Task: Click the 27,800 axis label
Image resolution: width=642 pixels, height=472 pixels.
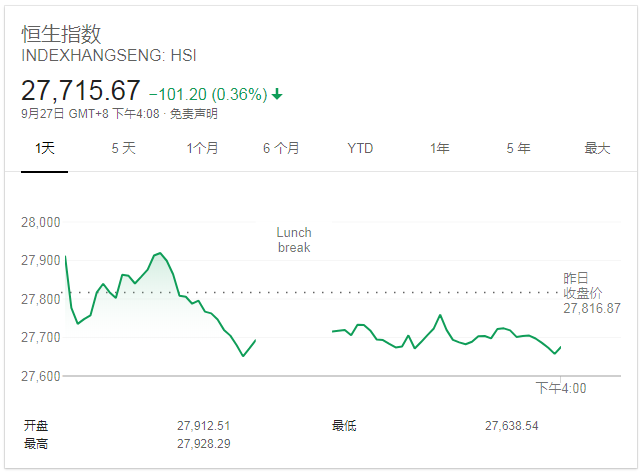Action: click(x=41, y=299)
